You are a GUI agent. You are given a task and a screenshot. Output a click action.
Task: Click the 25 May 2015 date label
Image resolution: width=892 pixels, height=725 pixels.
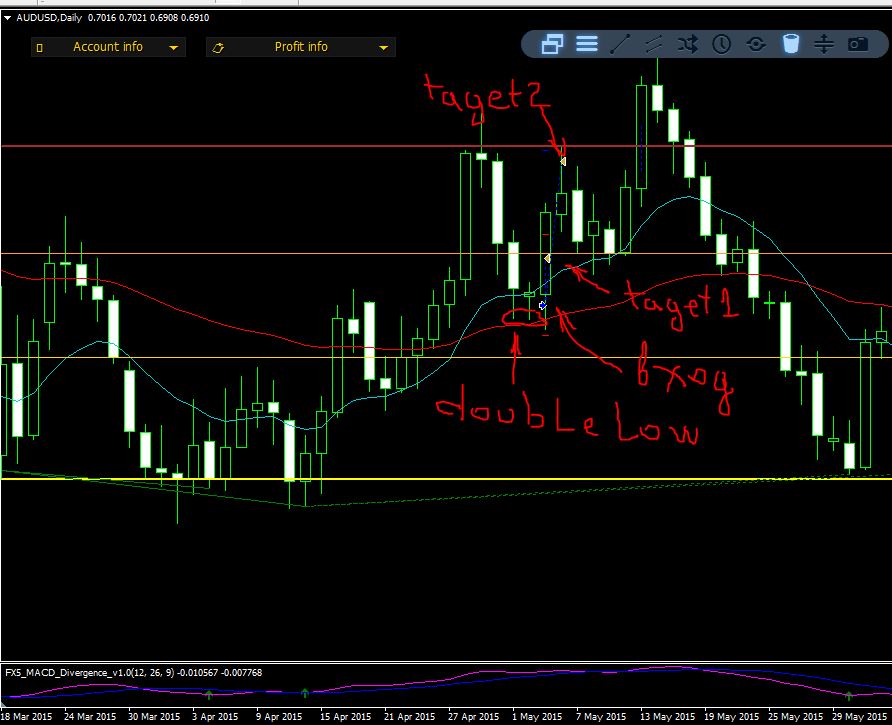[x=795, y=716]
